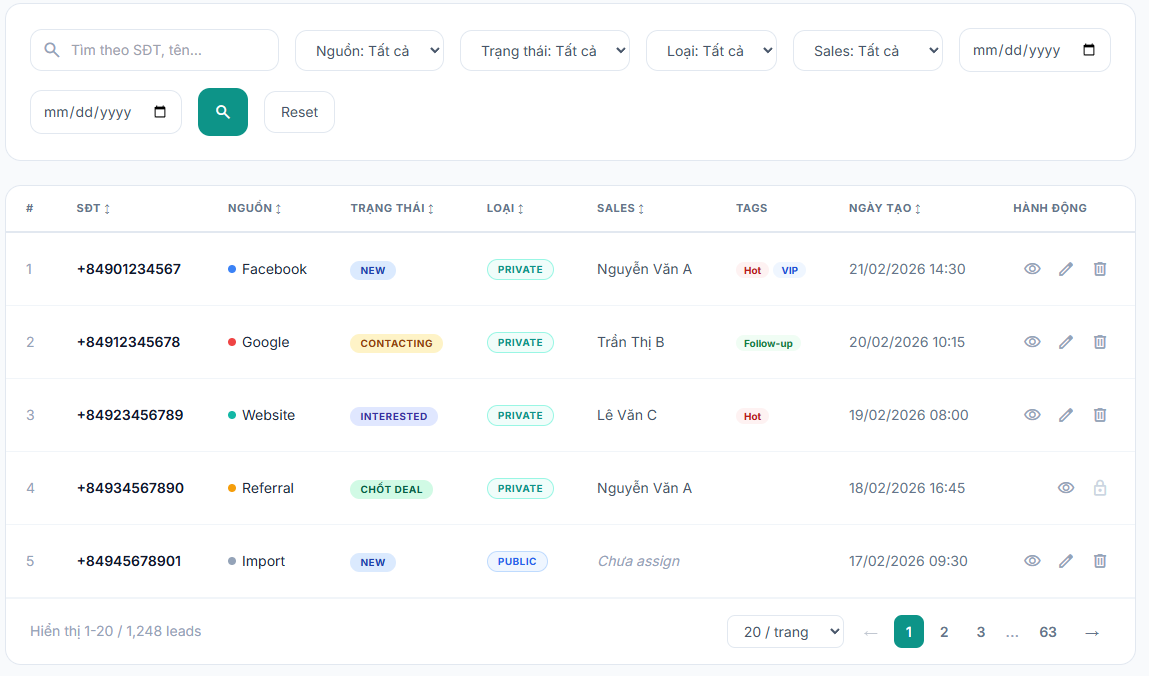The width and height of the screenshot is (1149, 676).
Task: Click the red Hot tag on Website lead
Action: click(x=752, y=416)
